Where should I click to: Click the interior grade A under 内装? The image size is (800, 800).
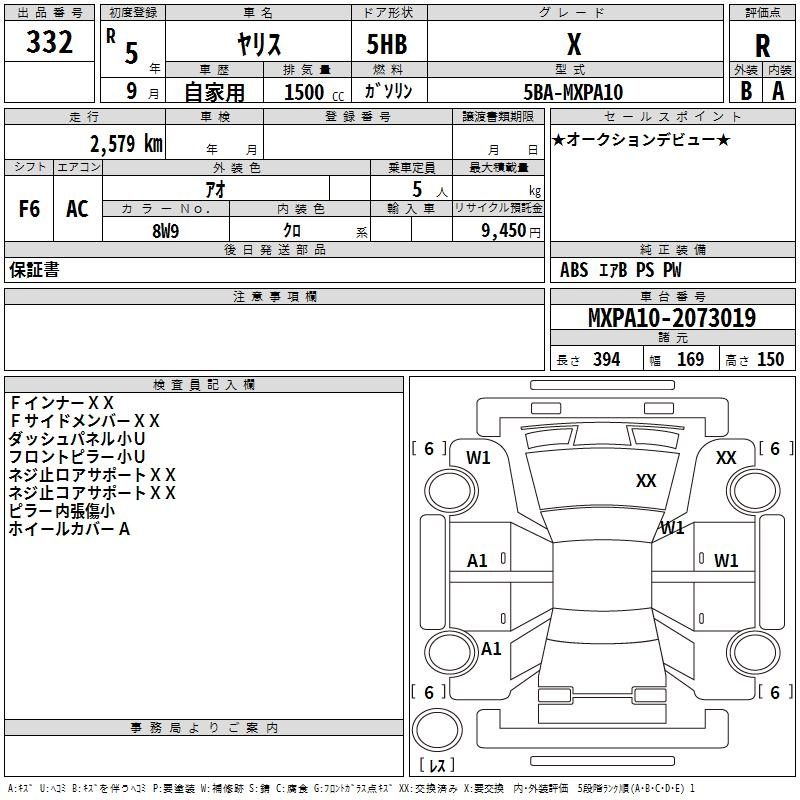tap(778, 91)
